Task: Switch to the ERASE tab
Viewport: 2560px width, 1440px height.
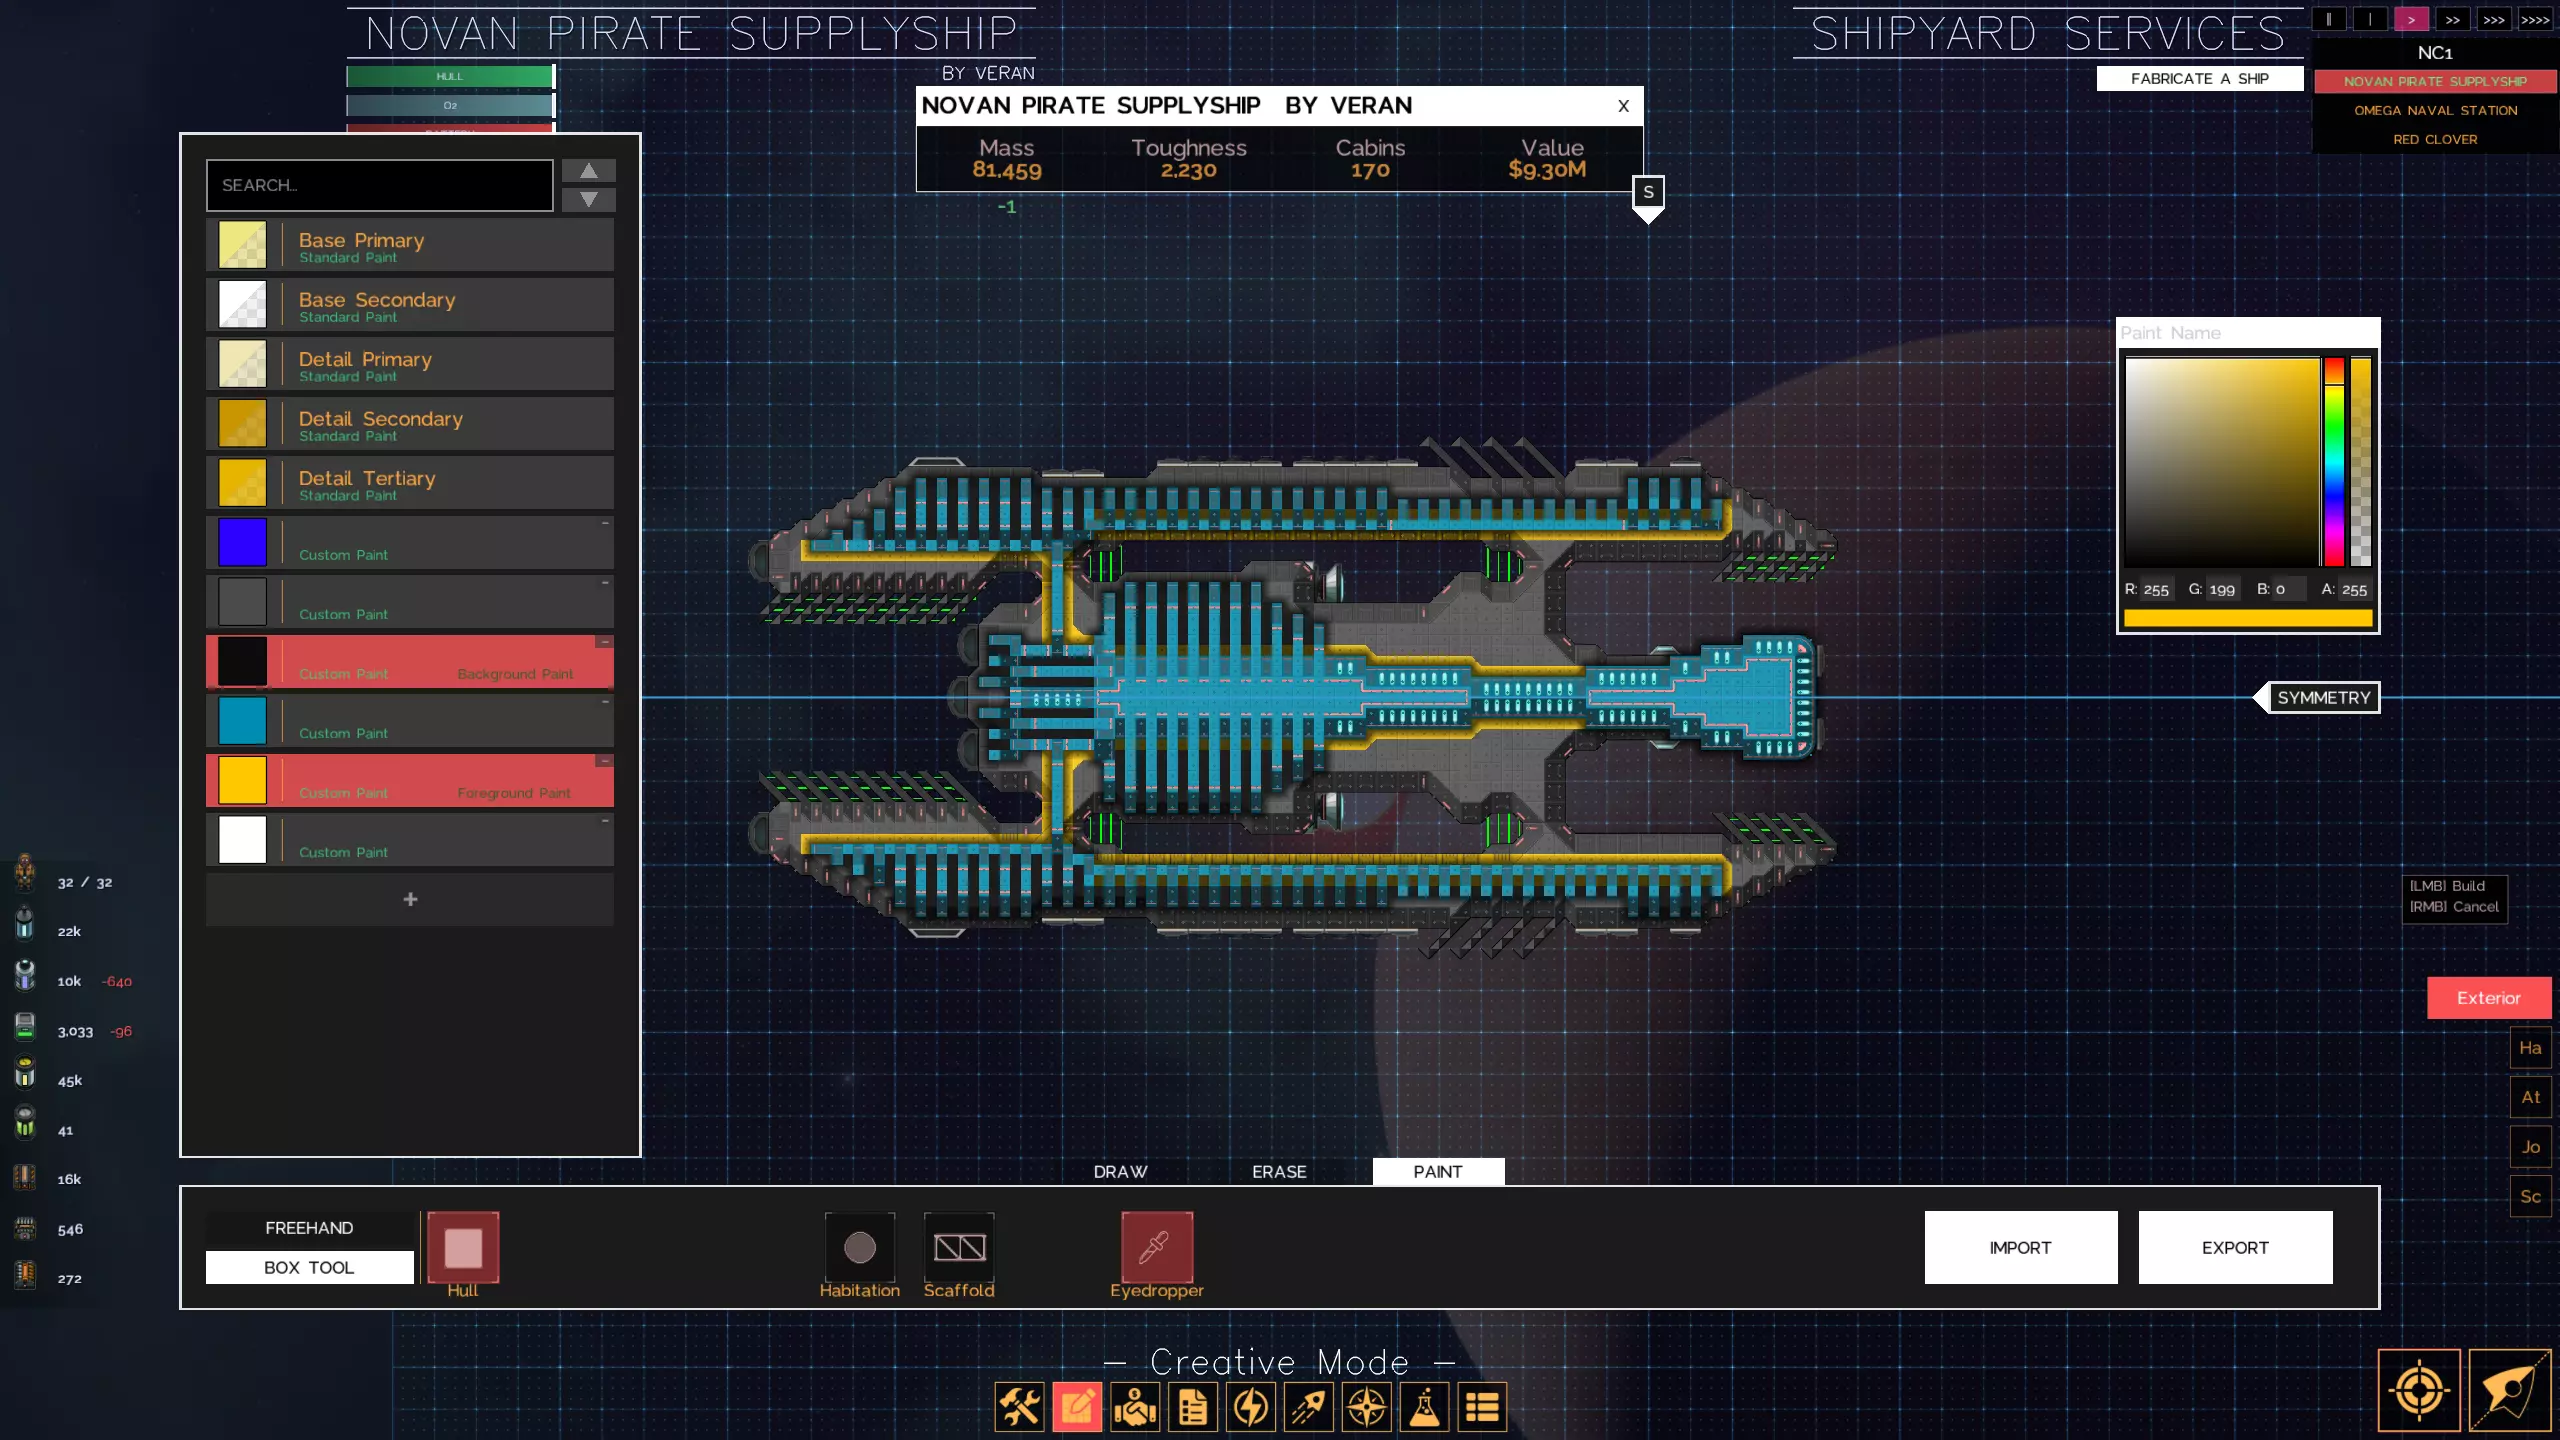Action: pos(1279,1172)
